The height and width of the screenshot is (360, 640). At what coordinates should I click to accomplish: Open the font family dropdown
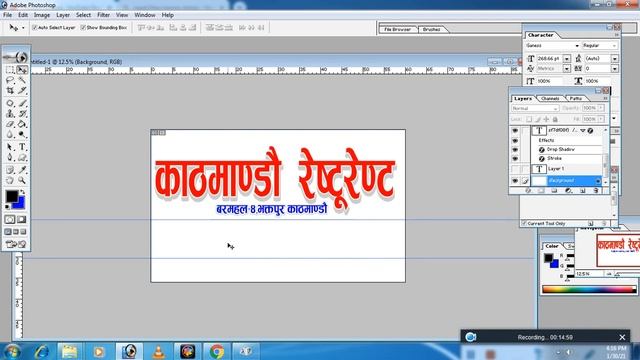[577, 46]
